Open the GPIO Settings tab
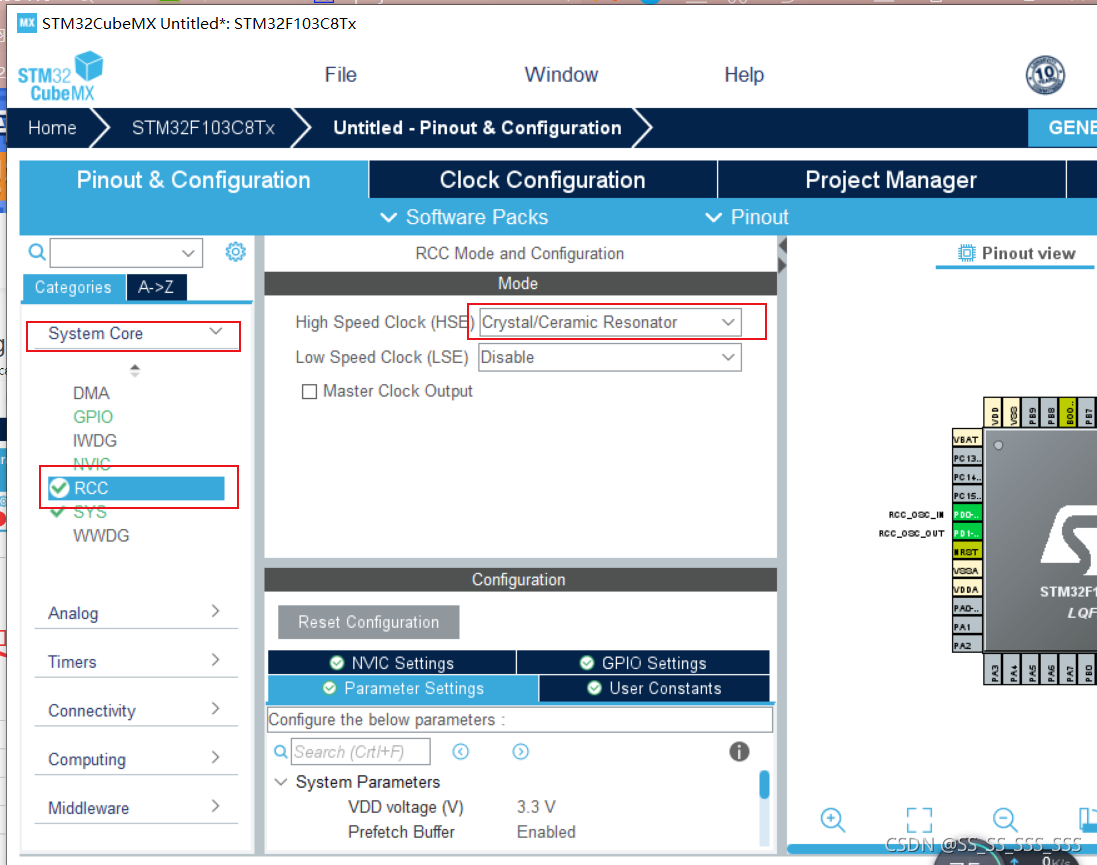Screen dimensions: 1097x865 click(643, 663)
